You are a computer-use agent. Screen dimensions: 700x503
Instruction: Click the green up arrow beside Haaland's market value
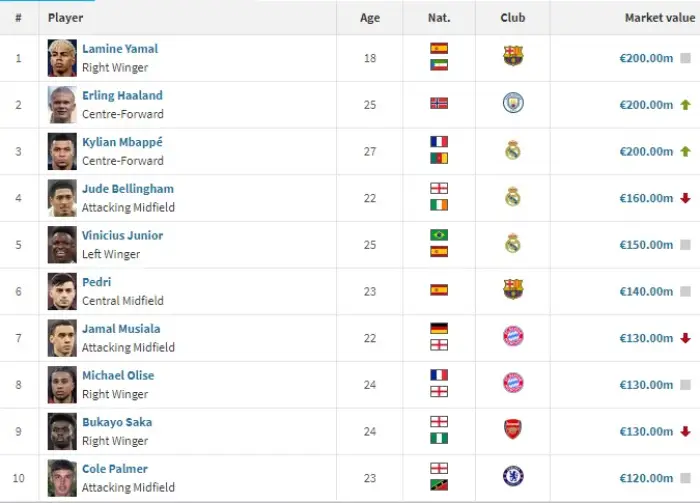685,105
